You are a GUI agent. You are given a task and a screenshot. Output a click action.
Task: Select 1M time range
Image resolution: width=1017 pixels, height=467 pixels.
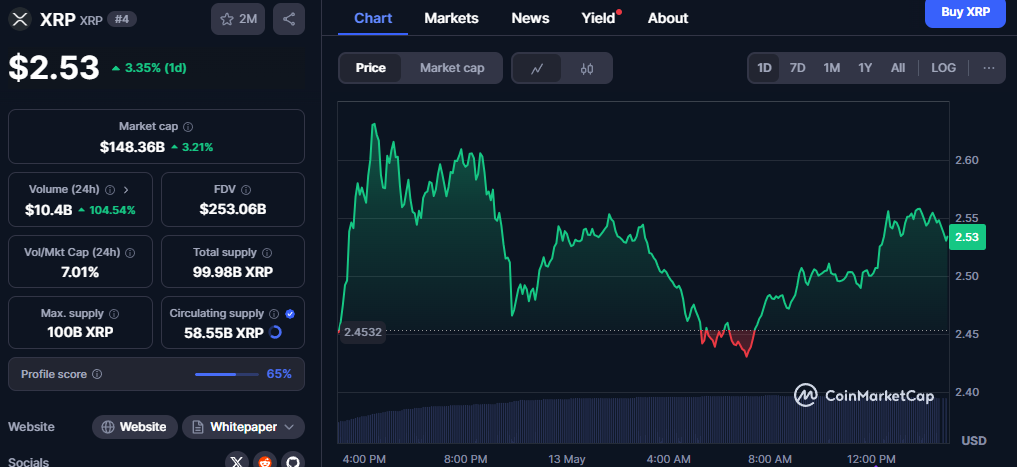832,68
